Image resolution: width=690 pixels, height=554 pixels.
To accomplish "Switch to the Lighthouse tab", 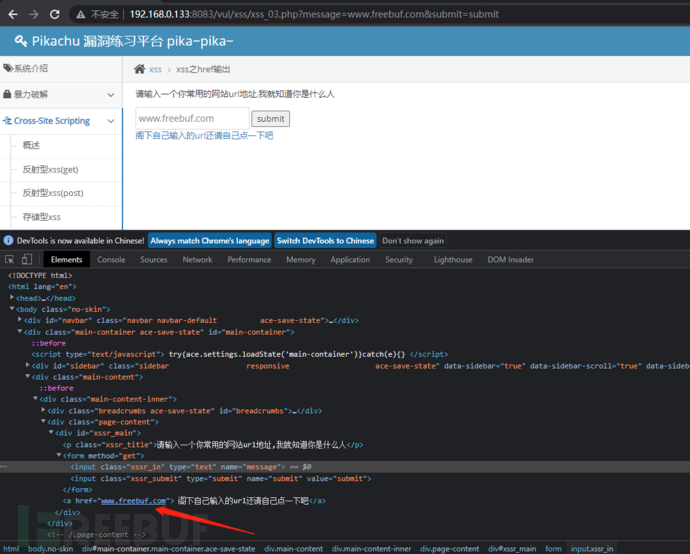I will [x=453, y=260].
